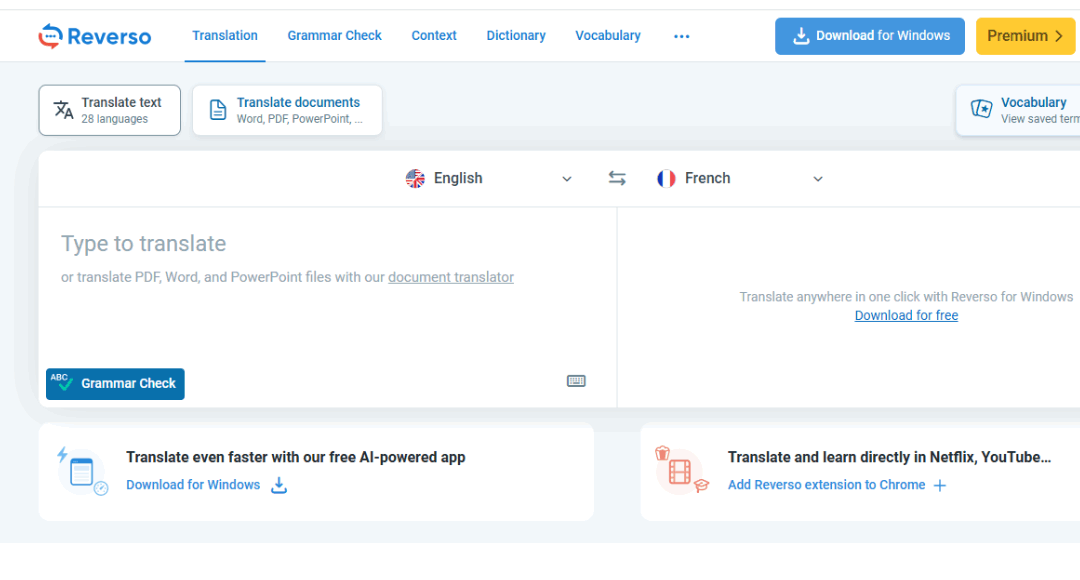The height and width of the screenshot is (580, 1080).
Task: Click the download icon beside Download for Windows link
Action: [279, 485]
